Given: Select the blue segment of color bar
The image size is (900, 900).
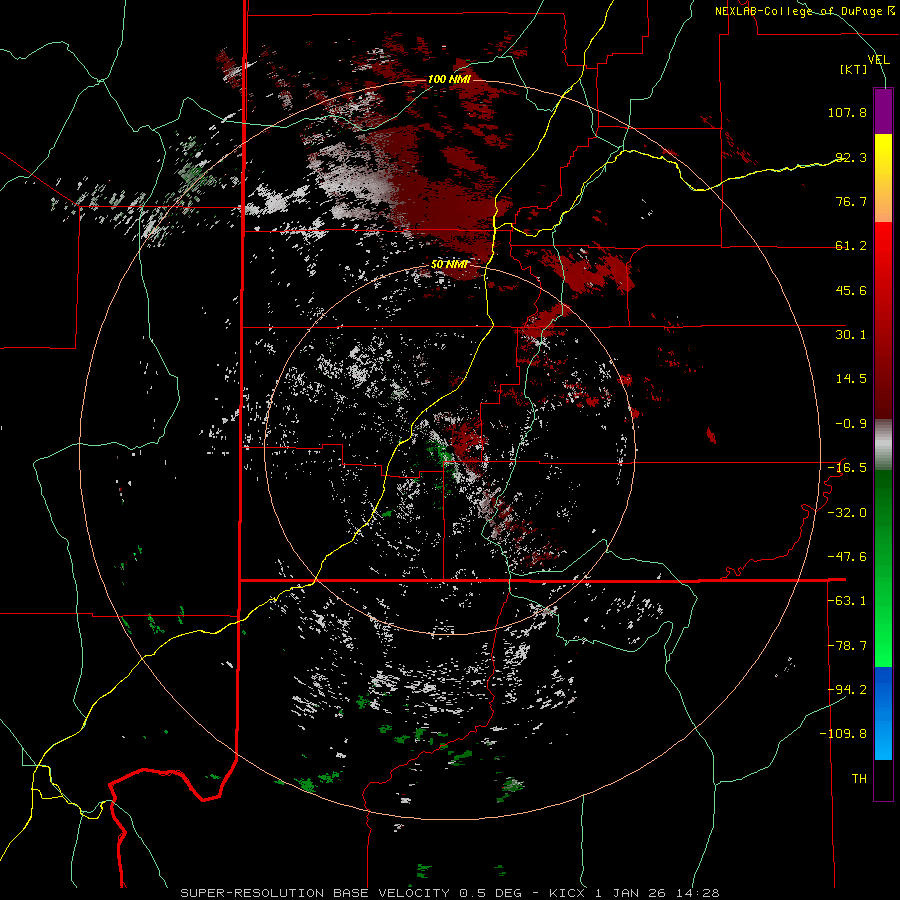Looking at the screenshot, I should click(883, 713).
